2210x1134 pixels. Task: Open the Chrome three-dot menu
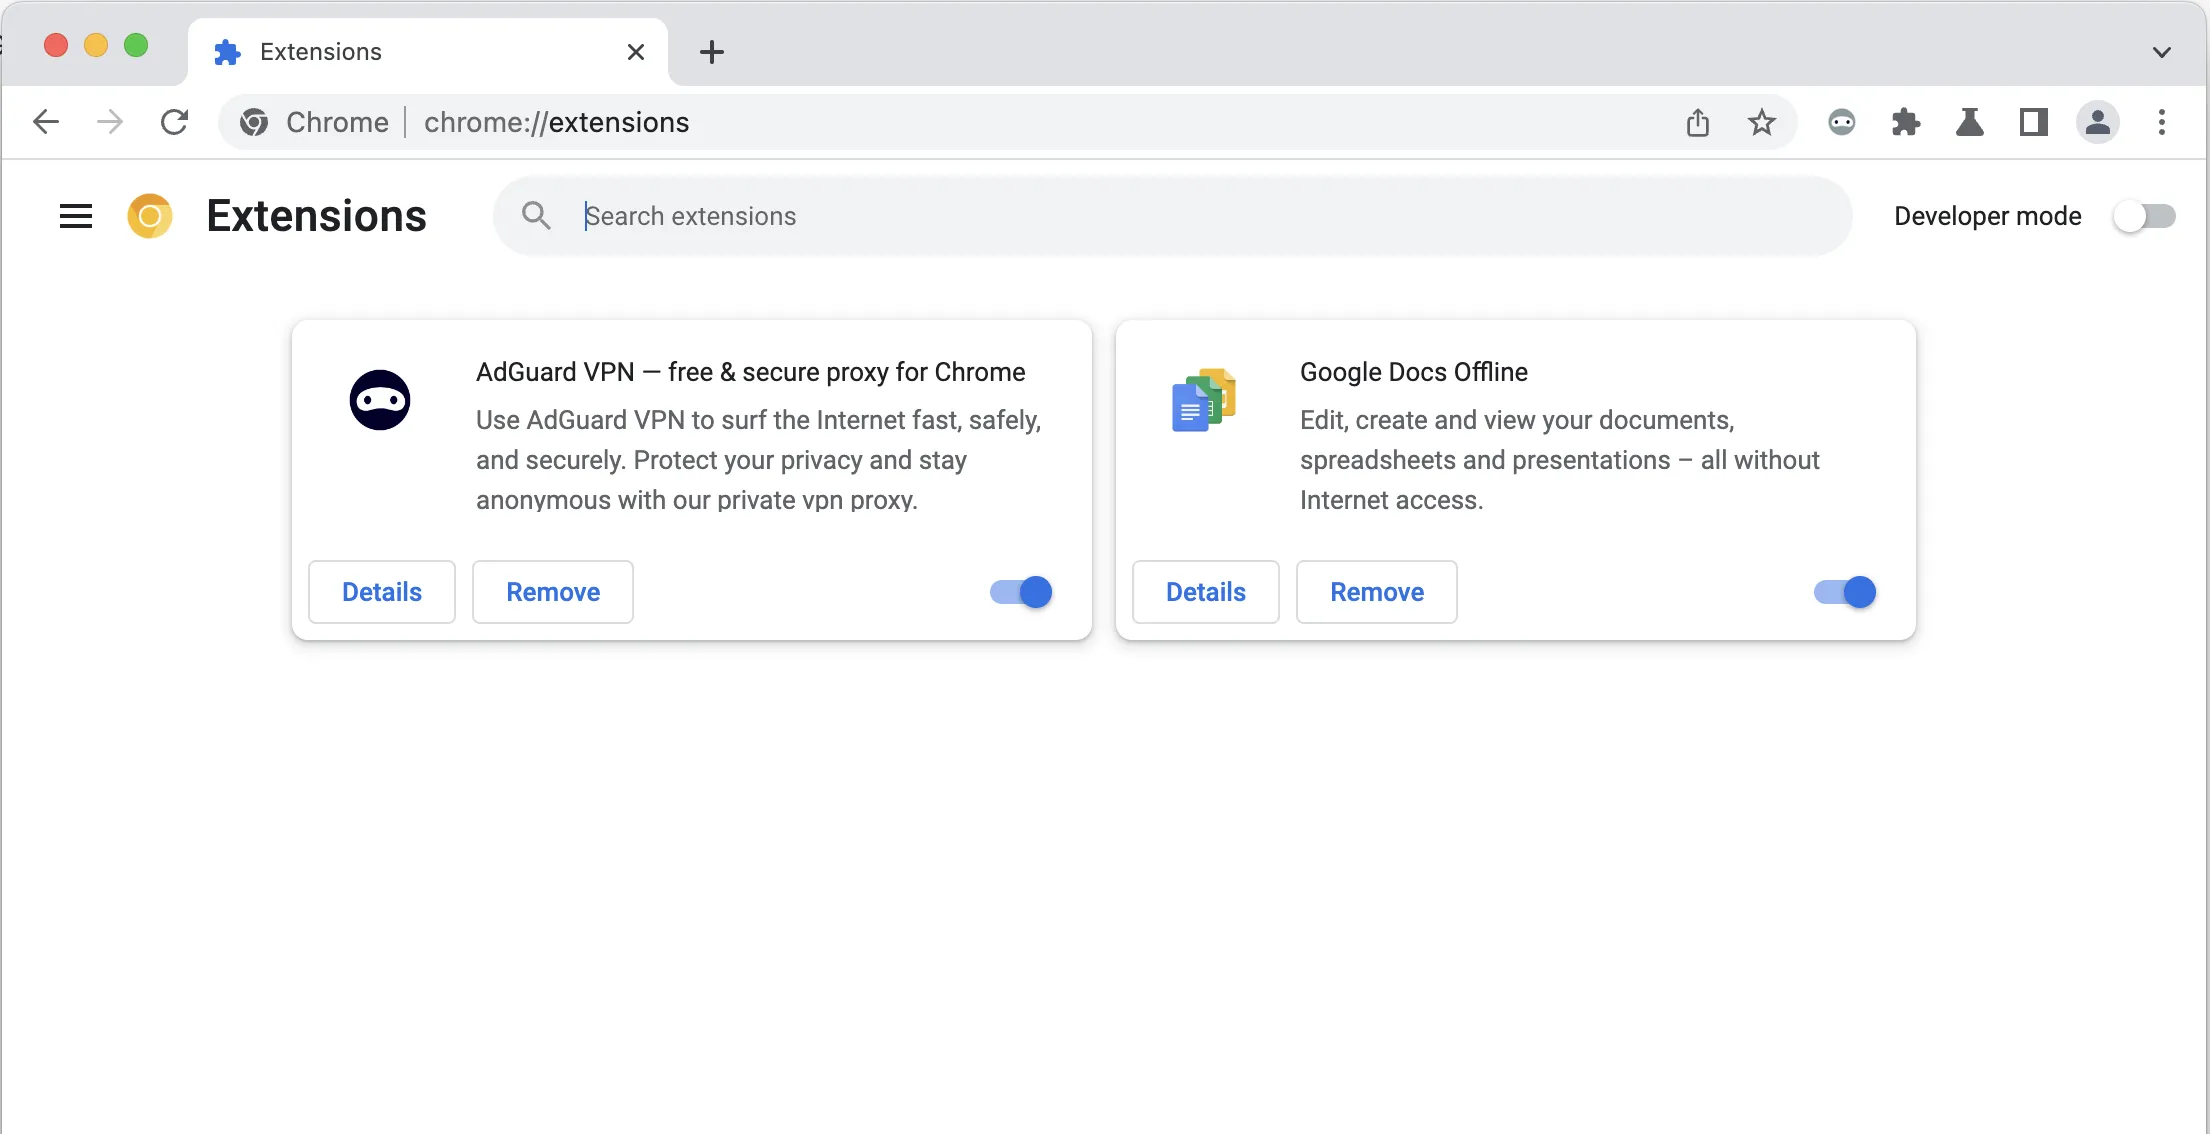2162,122
